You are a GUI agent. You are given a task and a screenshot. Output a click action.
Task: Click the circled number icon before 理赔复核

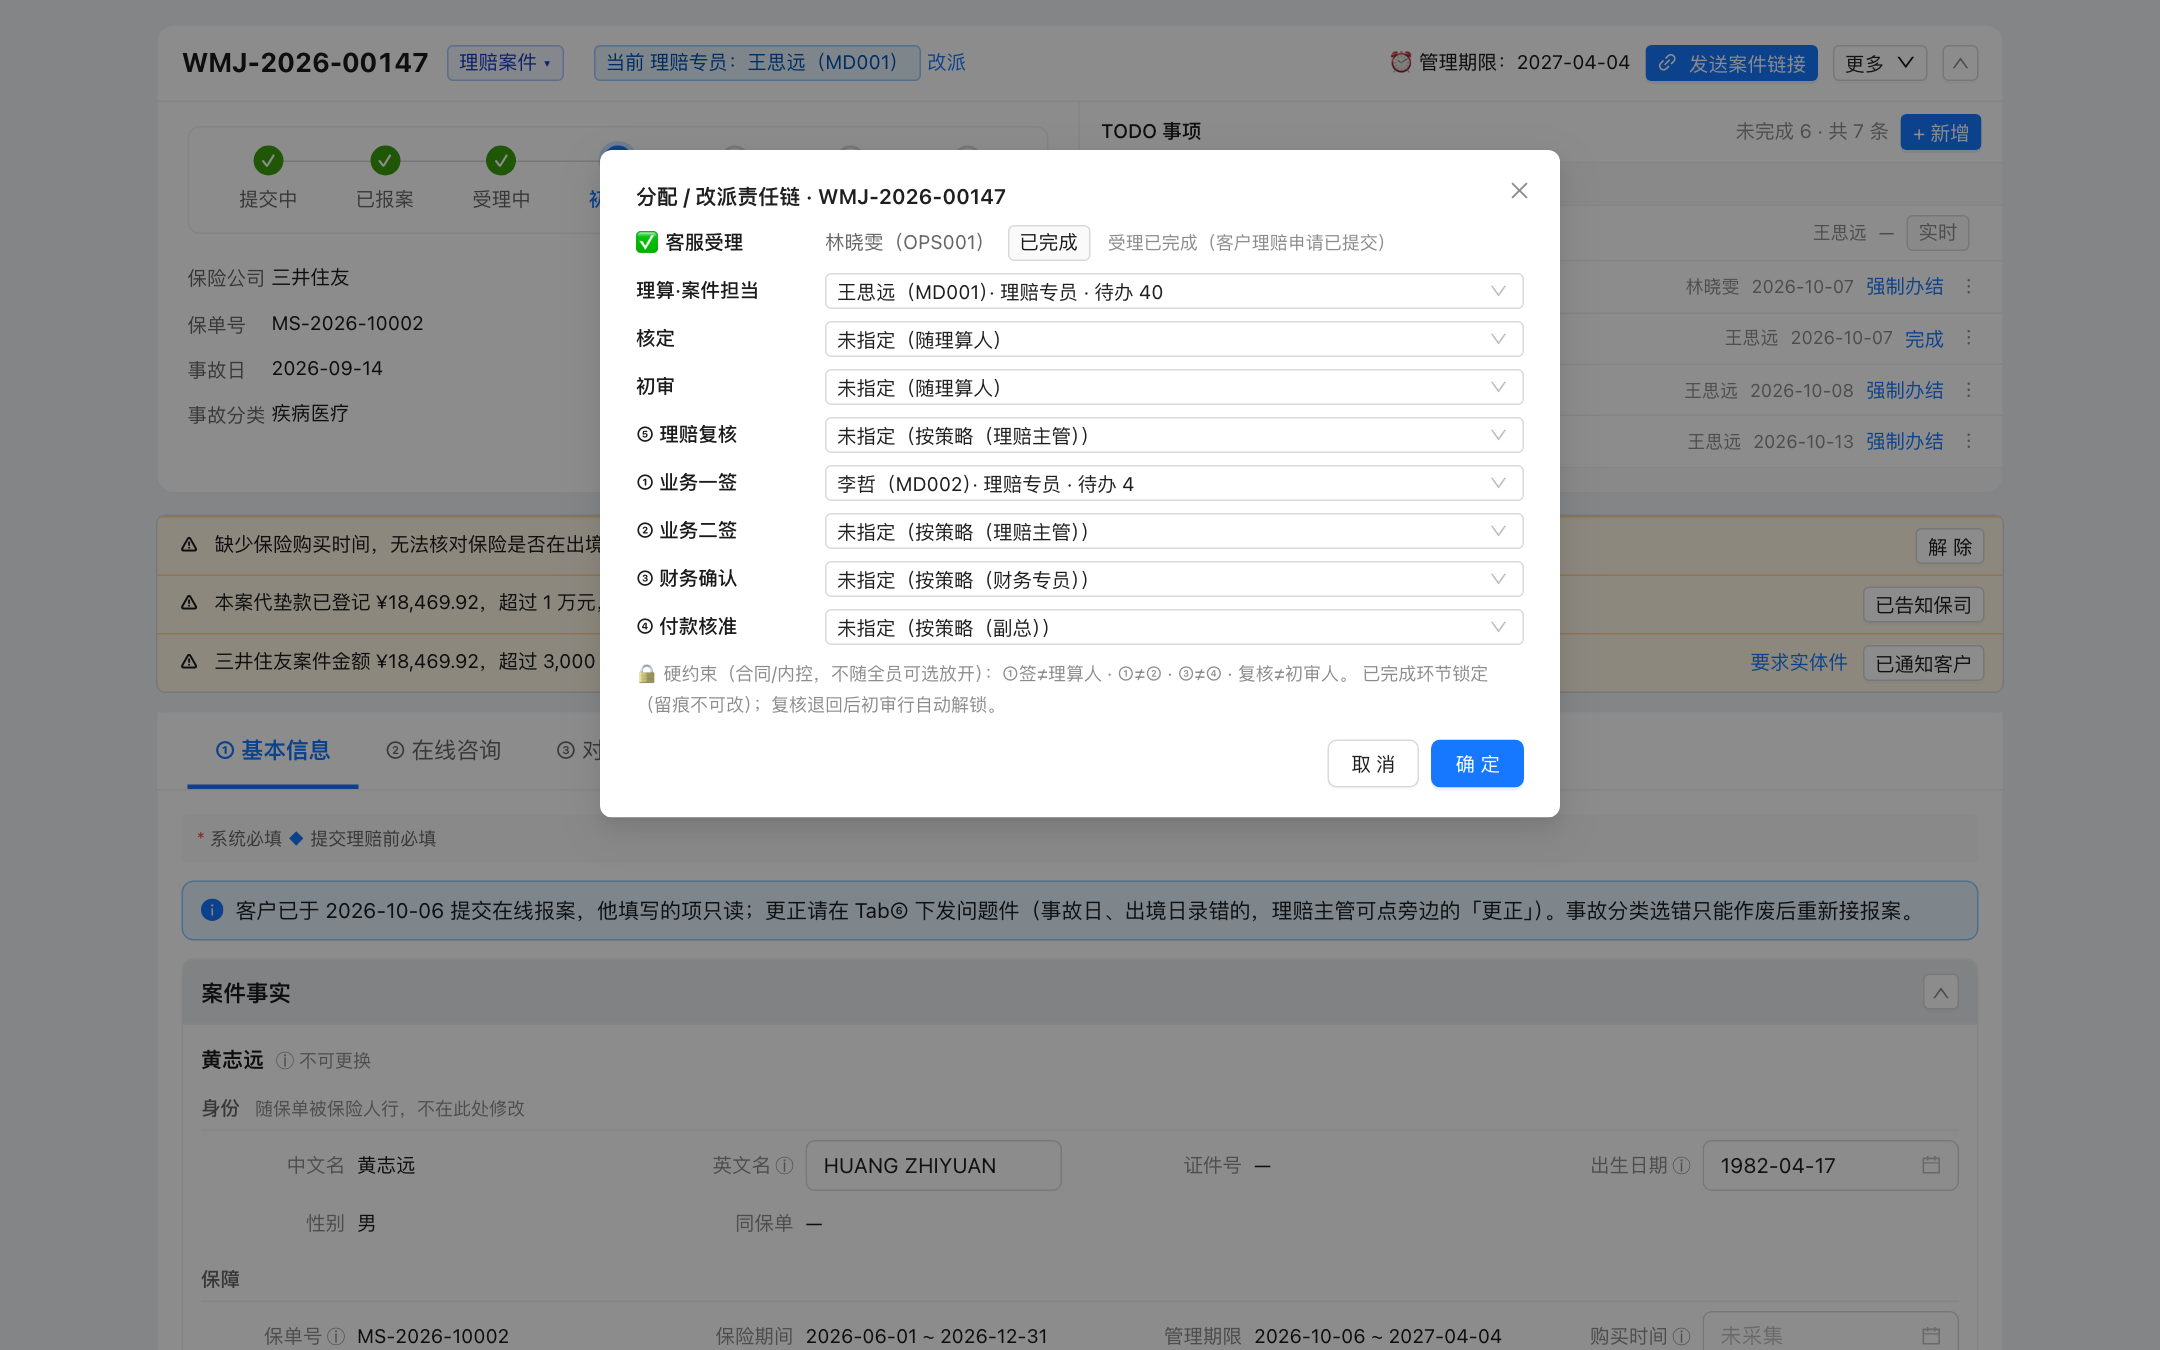coord(645,434)
